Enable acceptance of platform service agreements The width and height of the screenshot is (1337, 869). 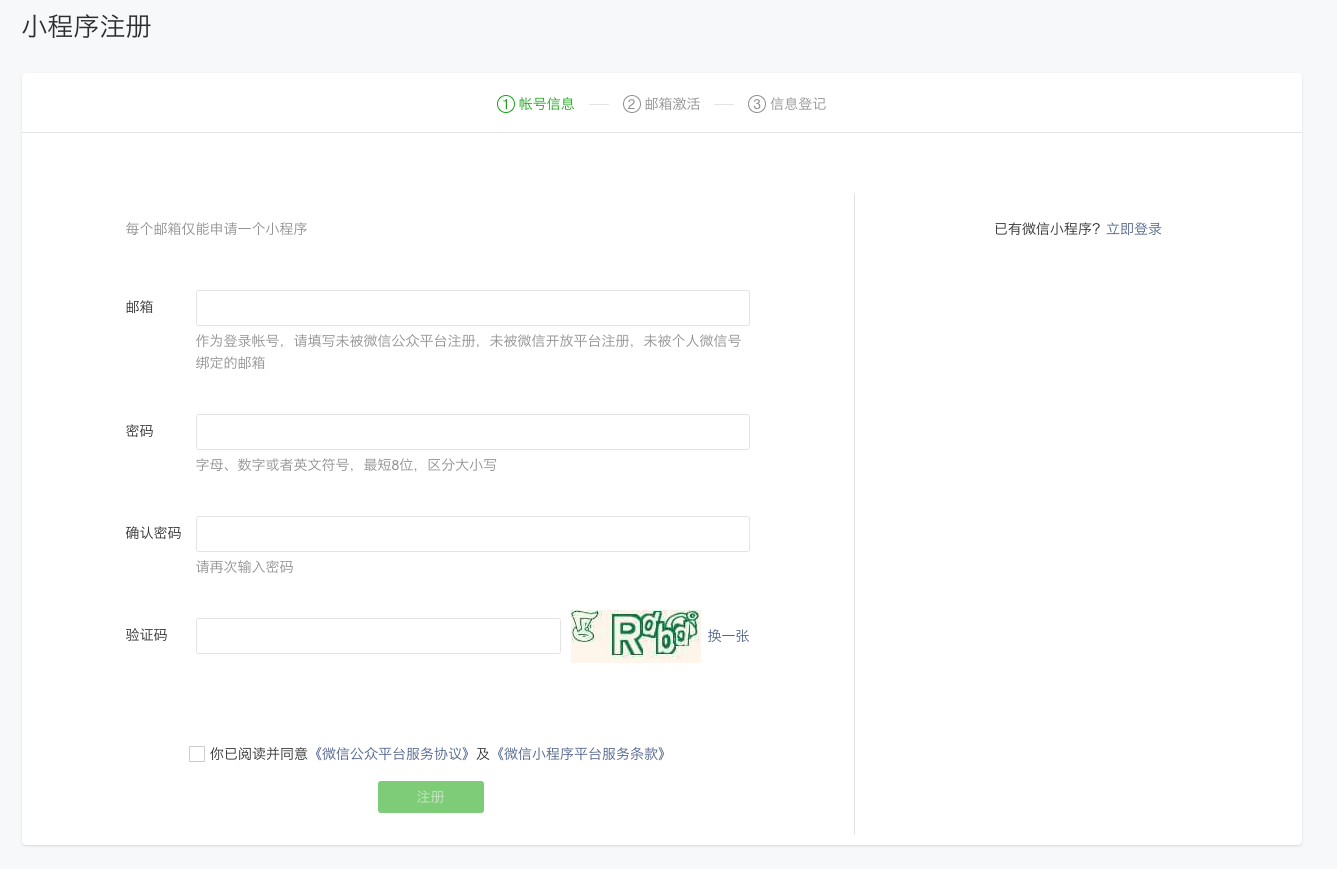click(x=196, y=753)
